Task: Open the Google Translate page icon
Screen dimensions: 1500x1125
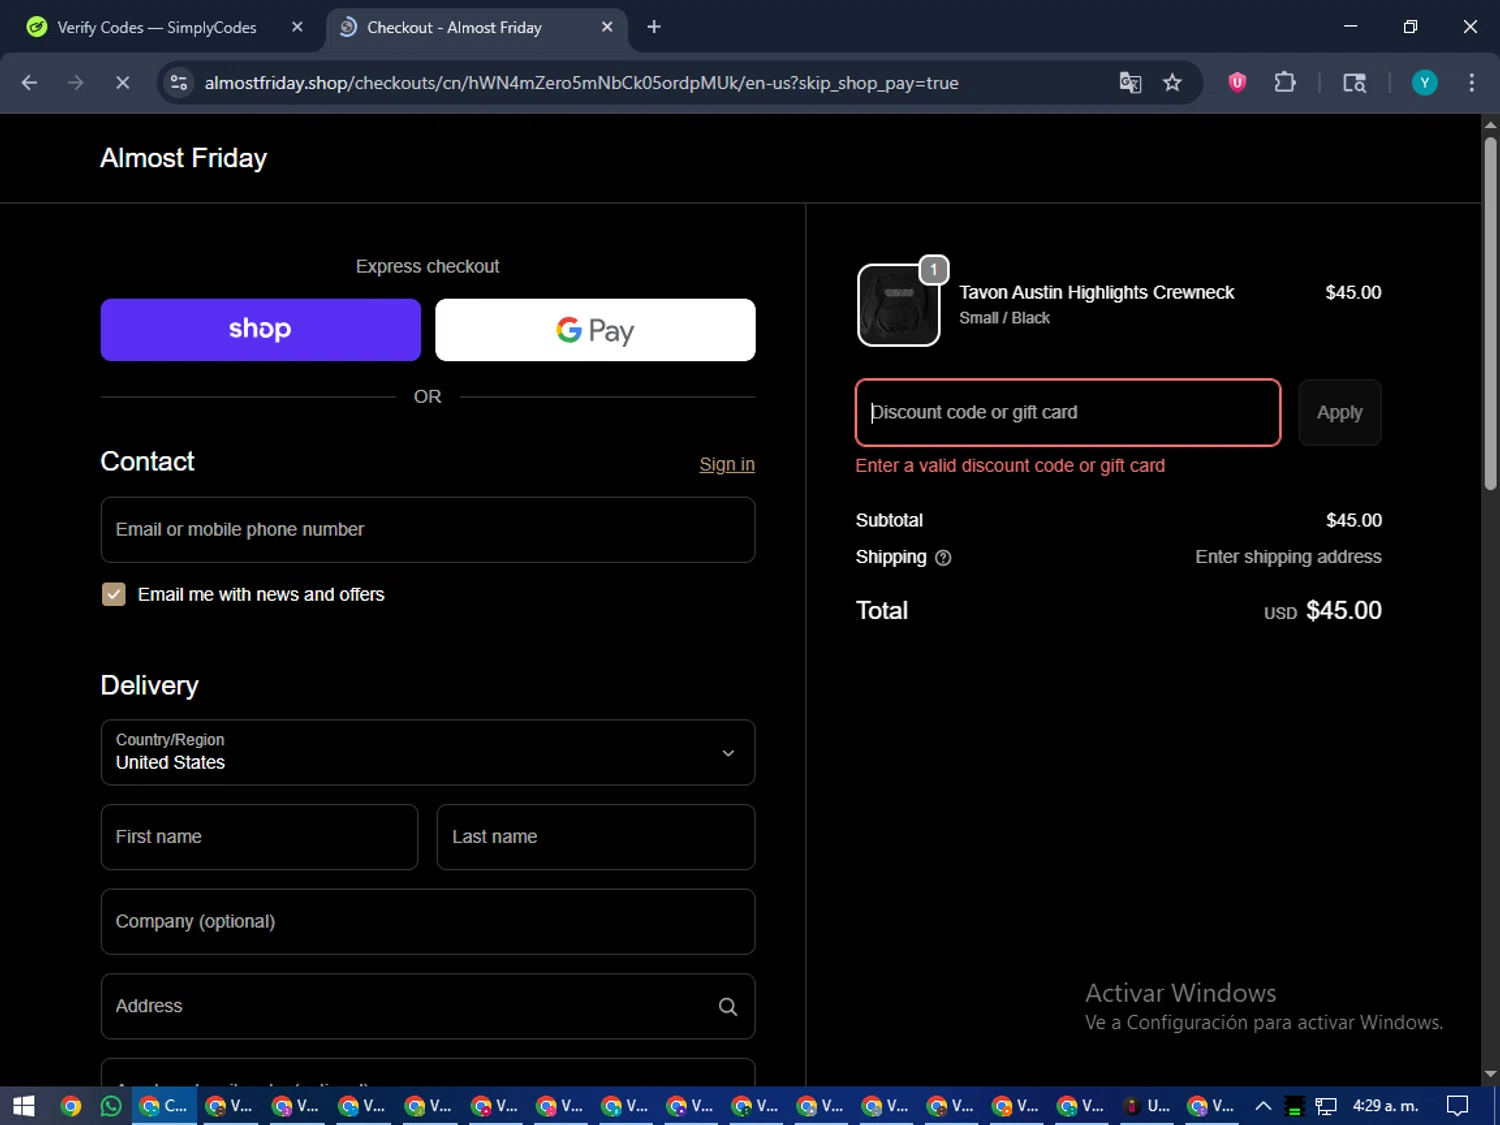Action: click(x=1130, y=83)
